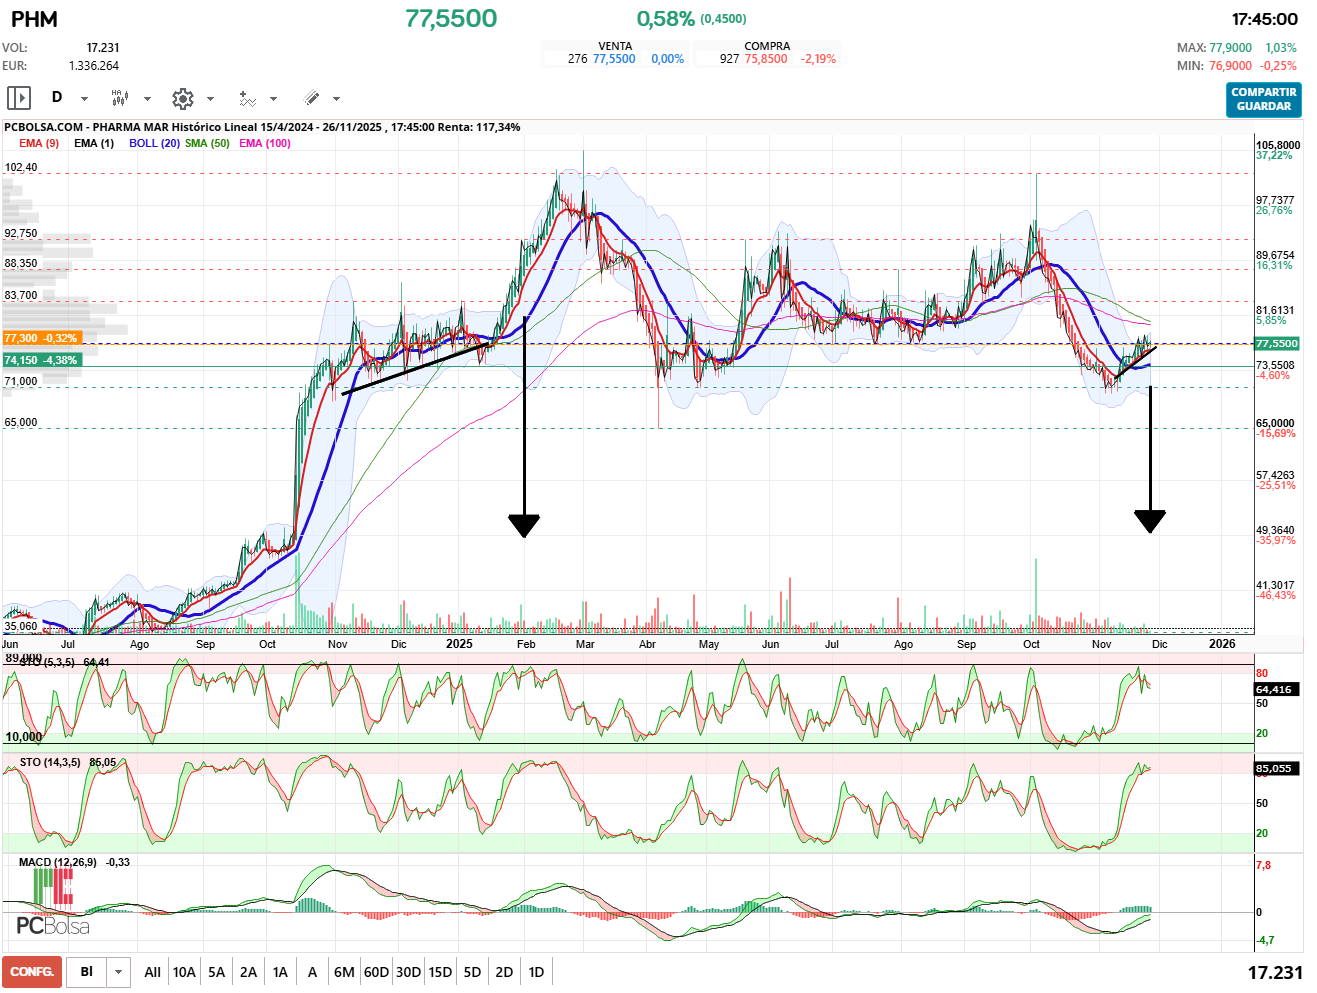1317x993 pixels.
Task: Switch to the 1A time range
Action: 280,972
